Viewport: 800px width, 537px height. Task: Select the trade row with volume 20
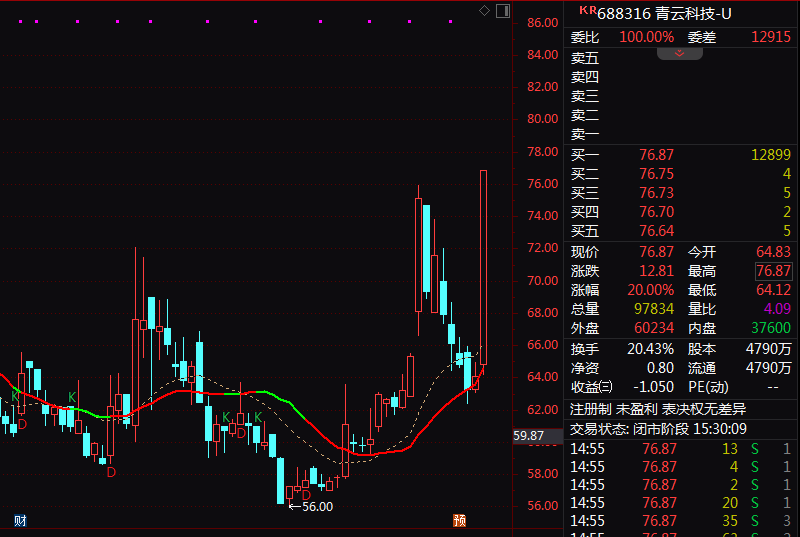pyautogui.click(x=682, y=502)
